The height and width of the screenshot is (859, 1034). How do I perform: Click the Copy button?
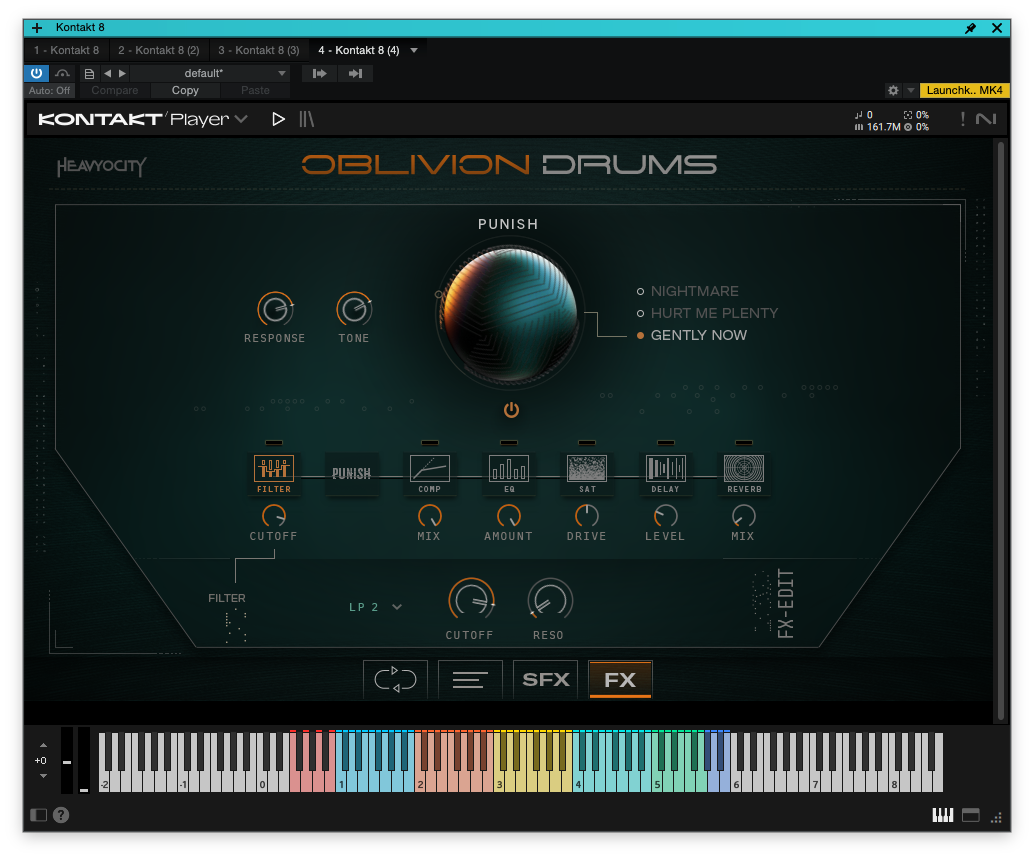coord(185,91)
